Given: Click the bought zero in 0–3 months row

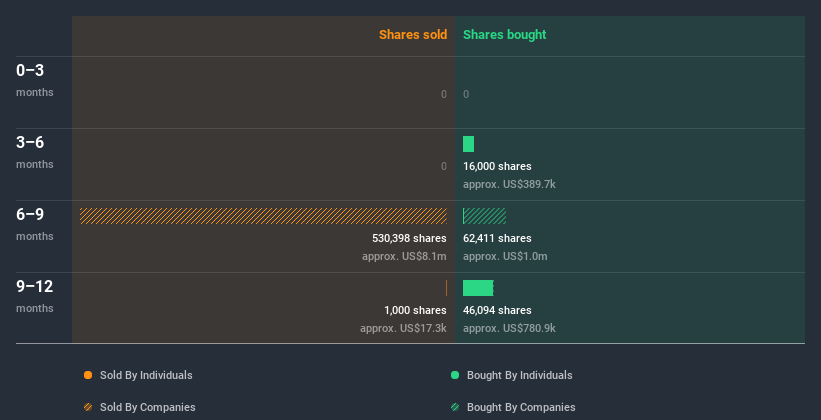Looking at the screenshot, I should tap(466, 94).
